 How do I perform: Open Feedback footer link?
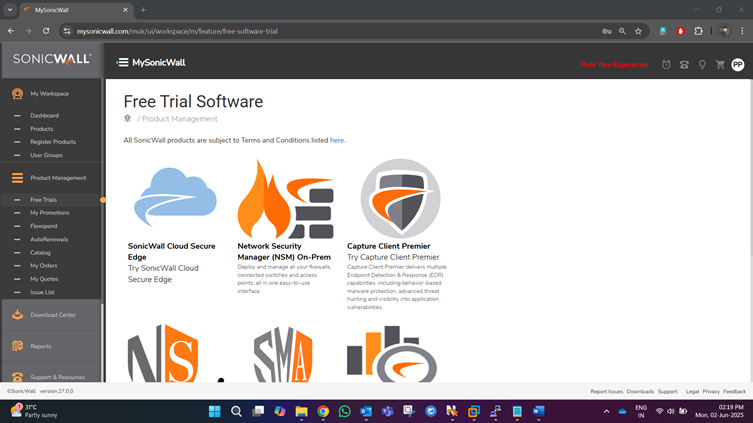(x=734, y=391)
